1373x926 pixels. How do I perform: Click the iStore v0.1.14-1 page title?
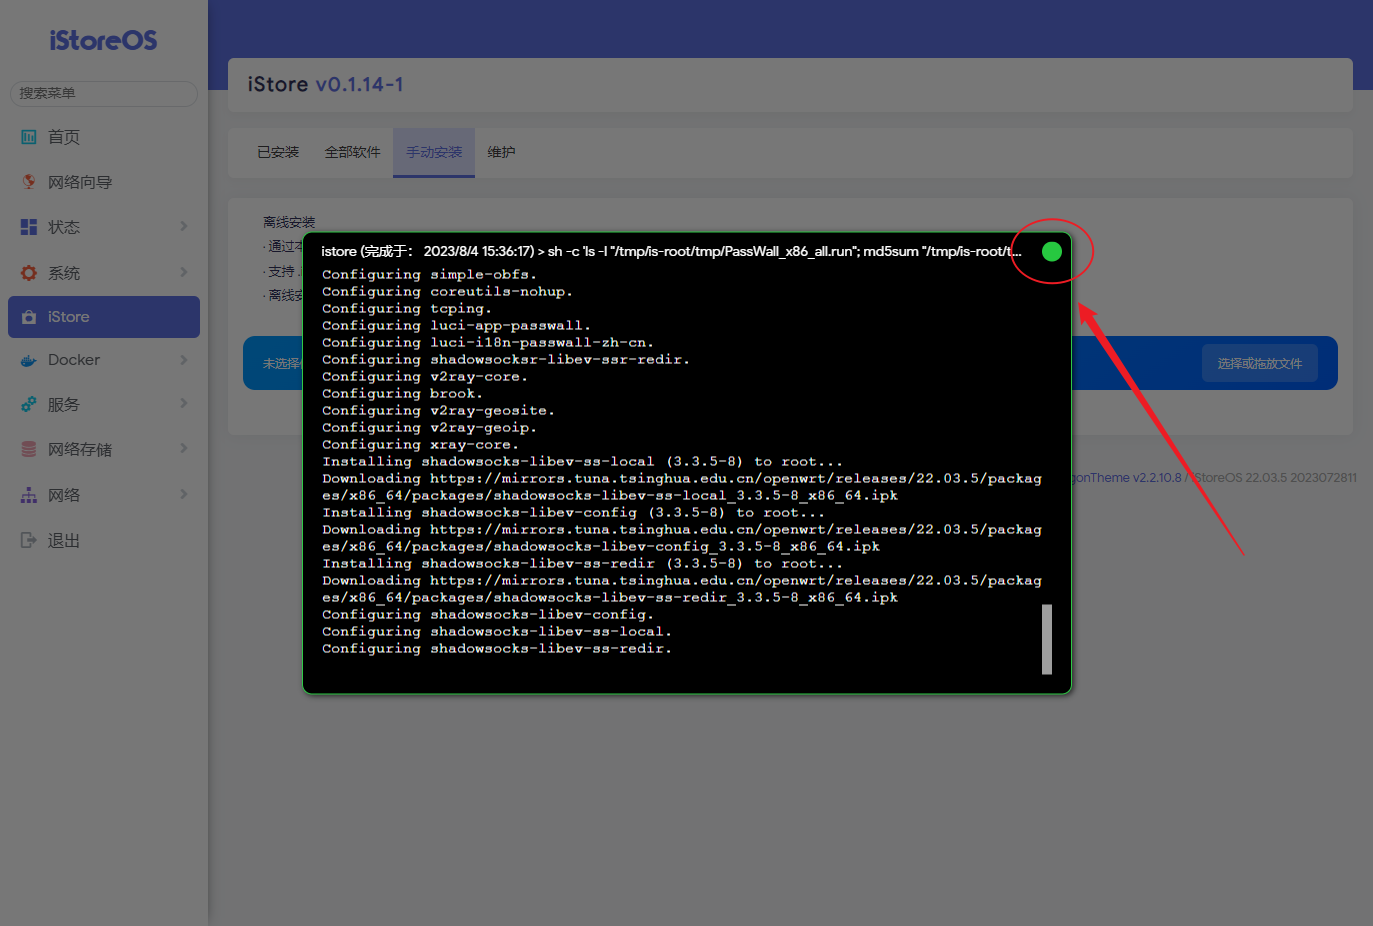tap(325, 84)
